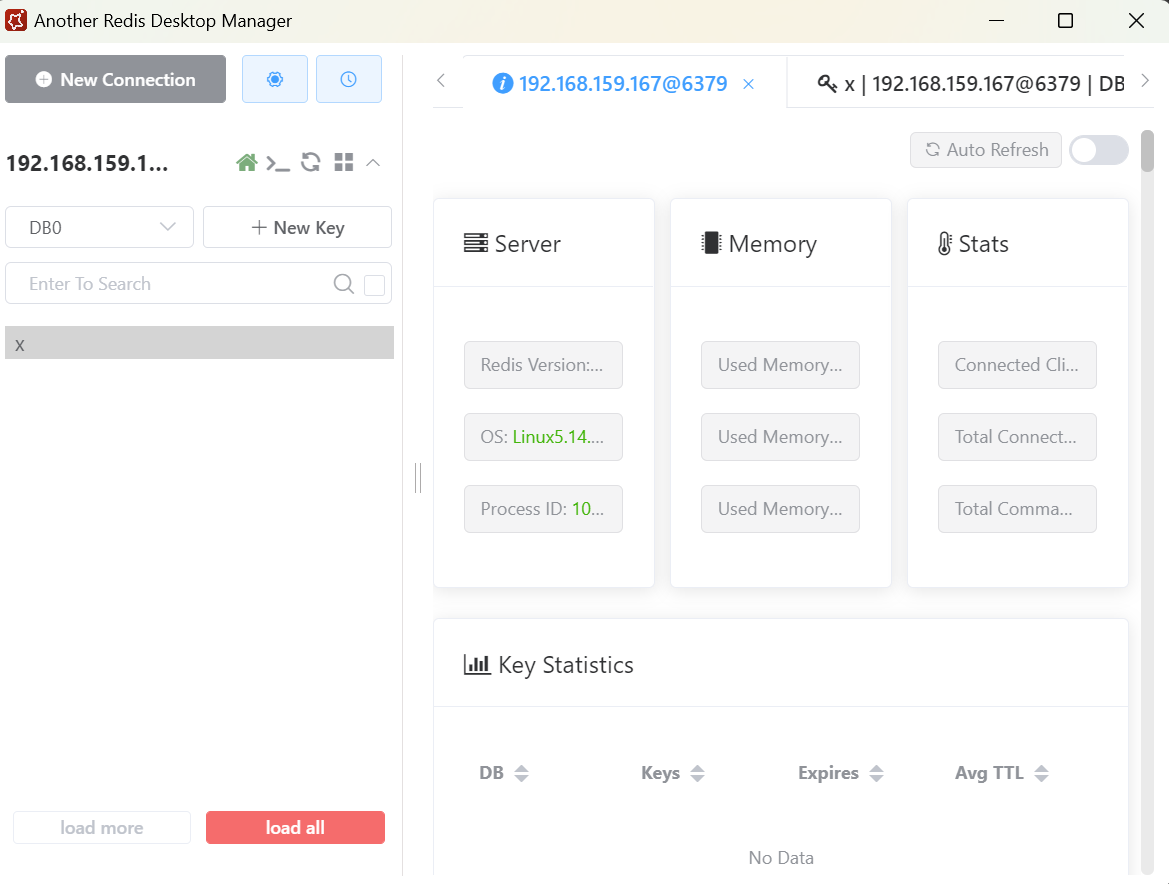The image size is (1169, 884).
Task: Click load more keys
Action: (101, 827)
